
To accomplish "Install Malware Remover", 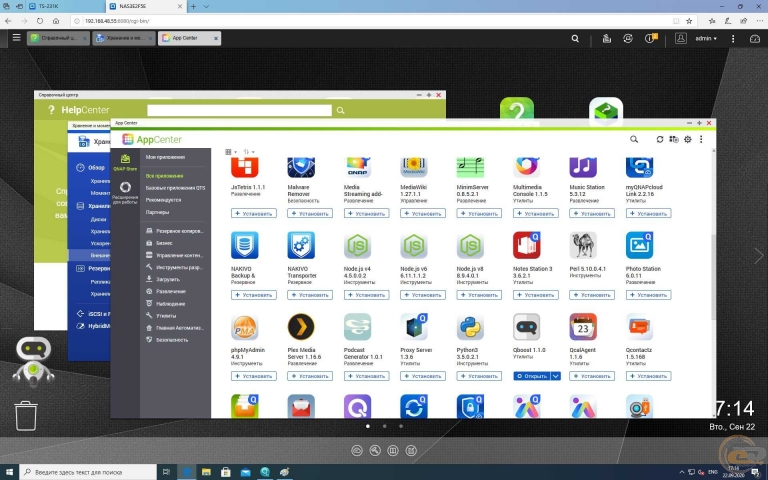I will [310, 214].
